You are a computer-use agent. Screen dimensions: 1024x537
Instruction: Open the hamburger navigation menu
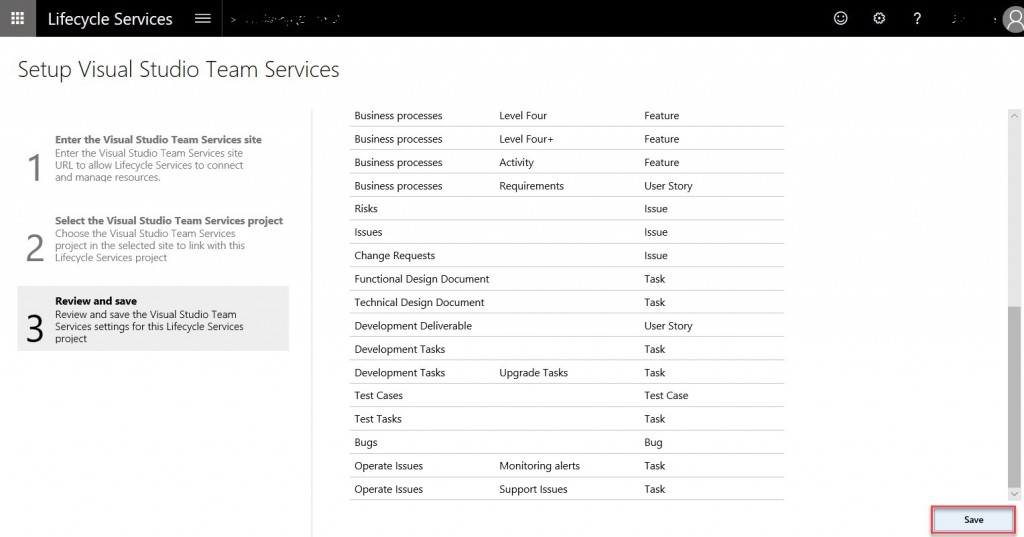[x=203, y=18]
